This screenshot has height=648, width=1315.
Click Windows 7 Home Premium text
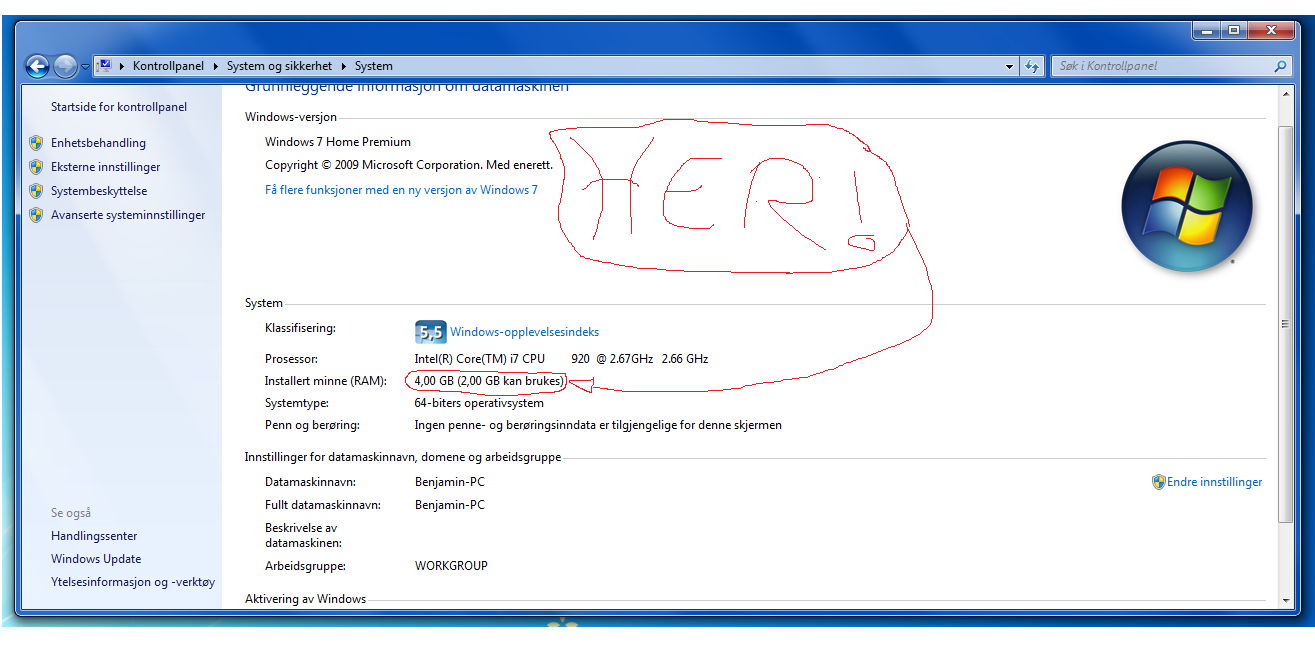click(x=338, y=142)
